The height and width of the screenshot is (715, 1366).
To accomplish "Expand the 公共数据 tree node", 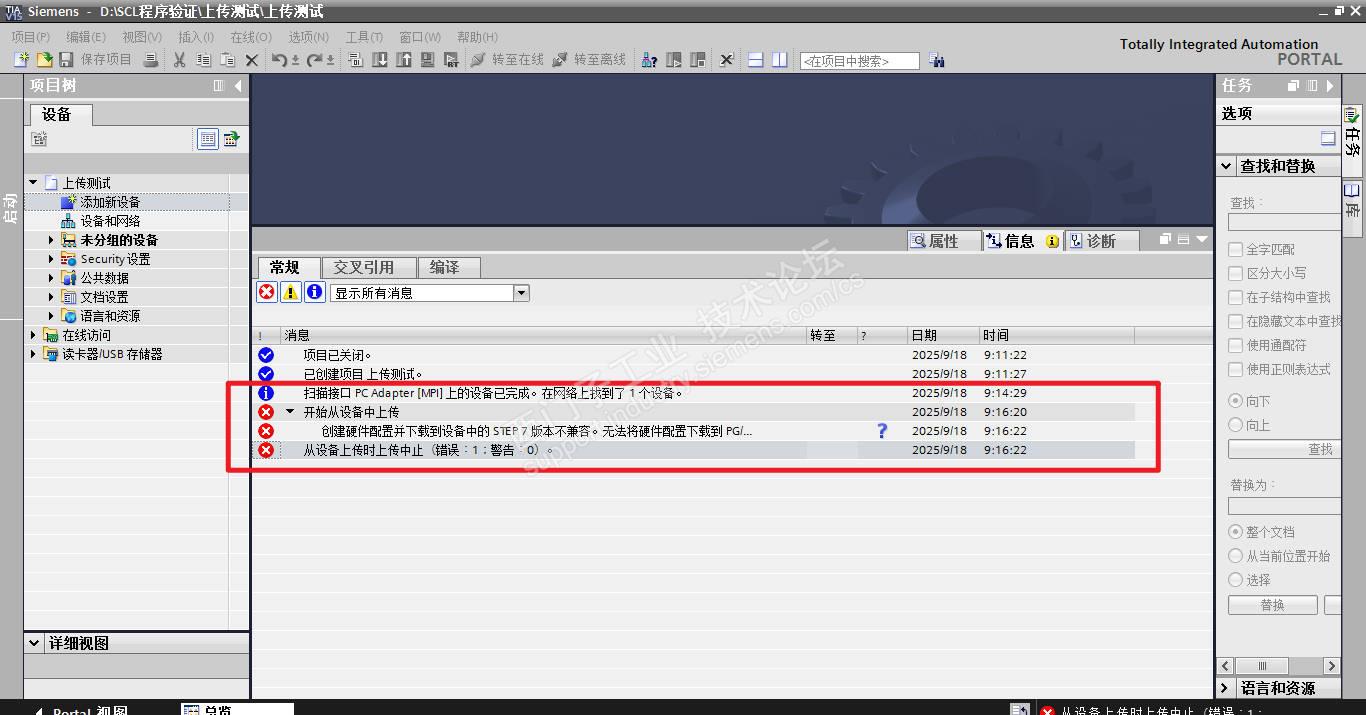I will [x=52, y=278].
